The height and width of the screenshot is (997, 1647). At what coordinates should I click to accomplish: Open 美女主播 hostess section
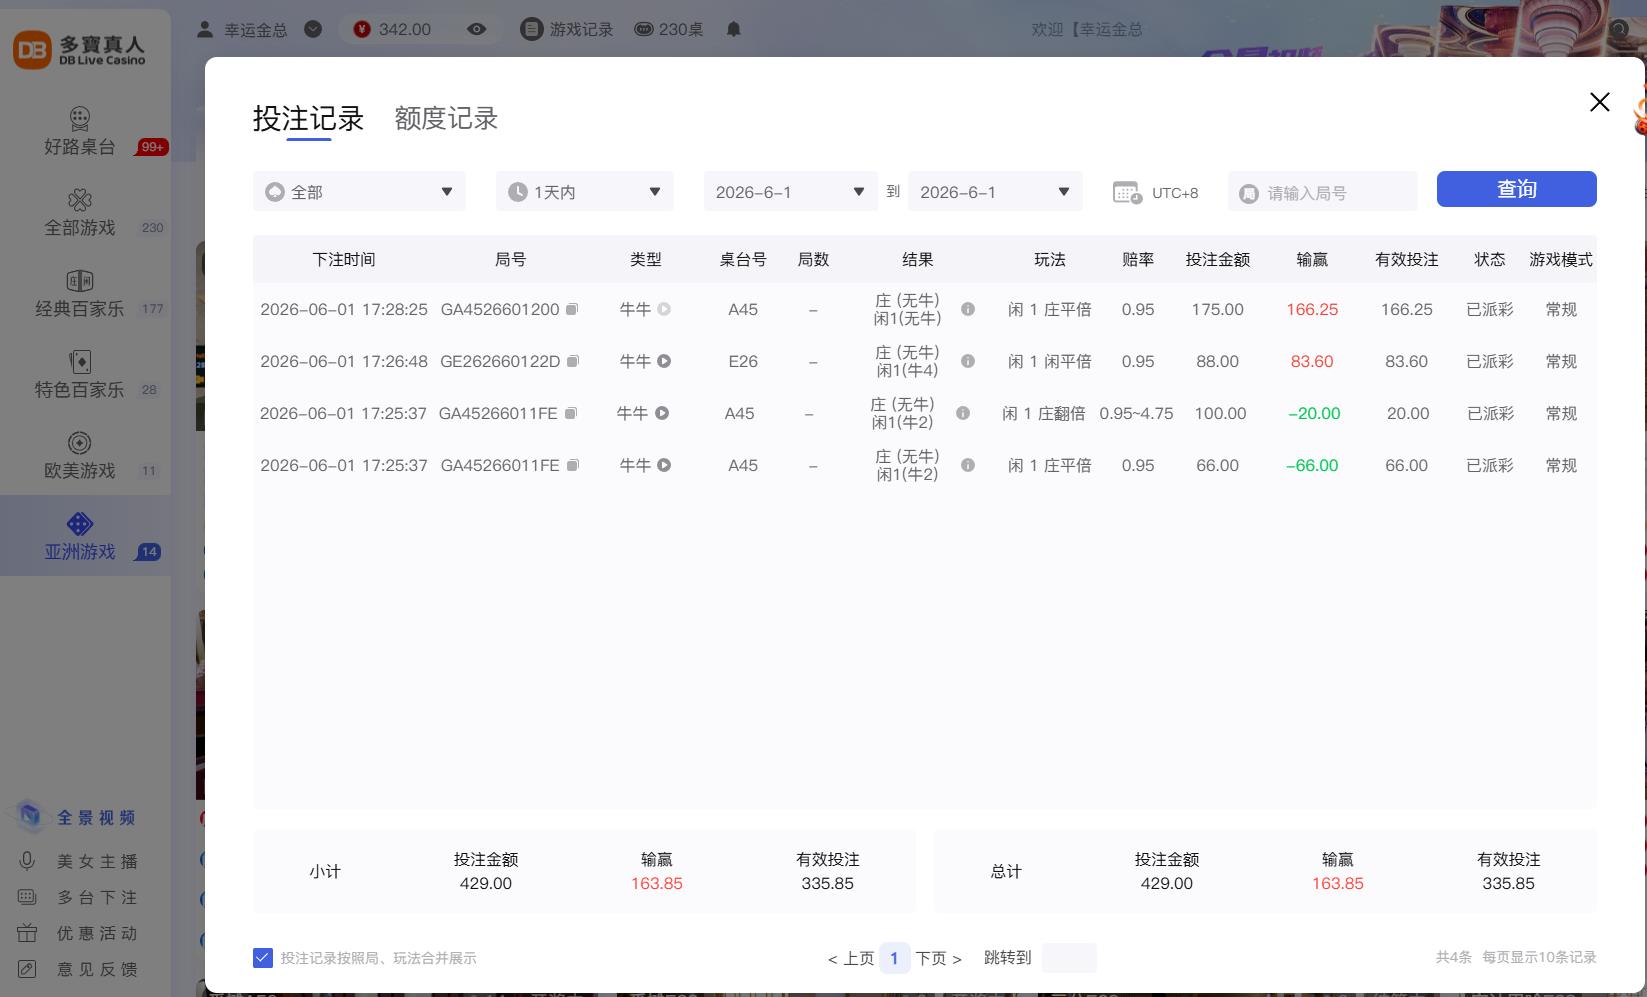tap(78, 861)
